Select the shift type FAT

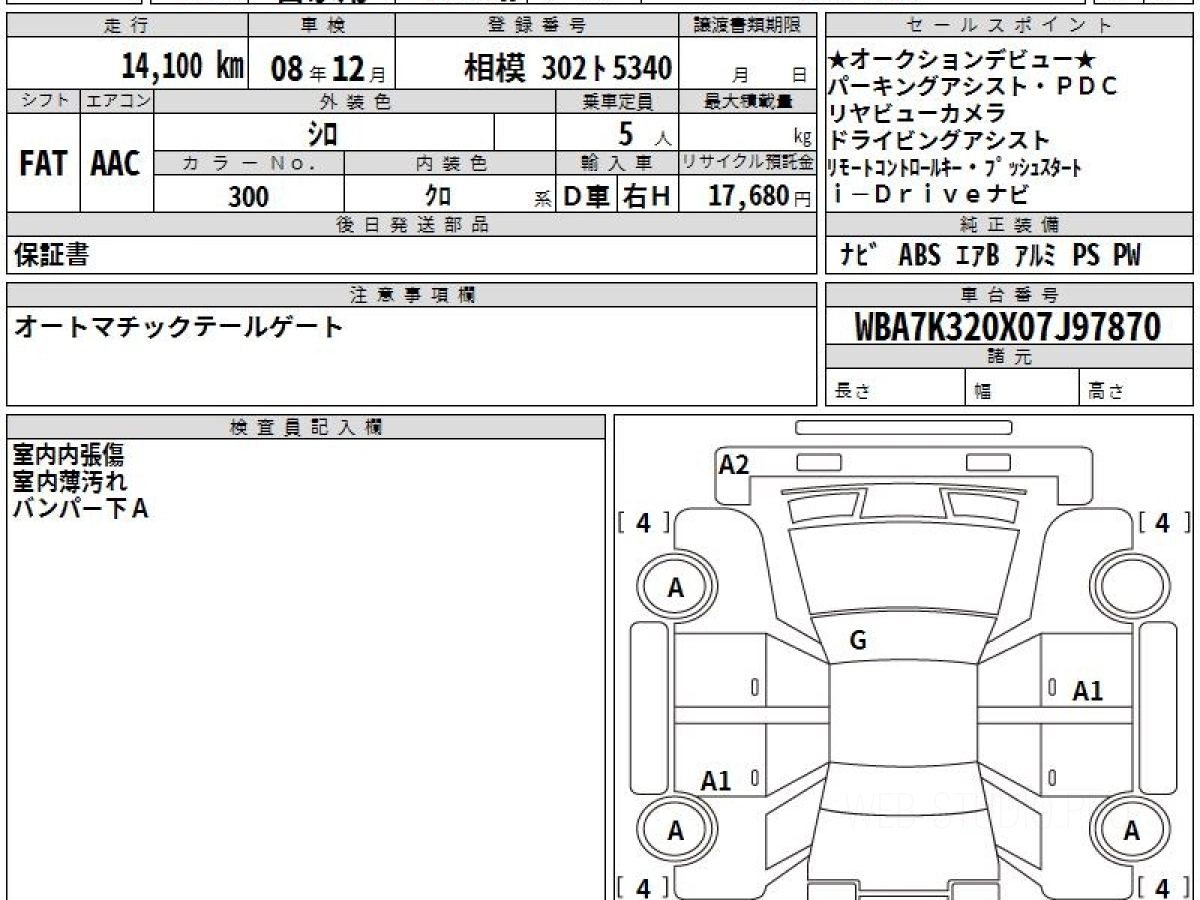pyautogui.click(x=43, y=163)
